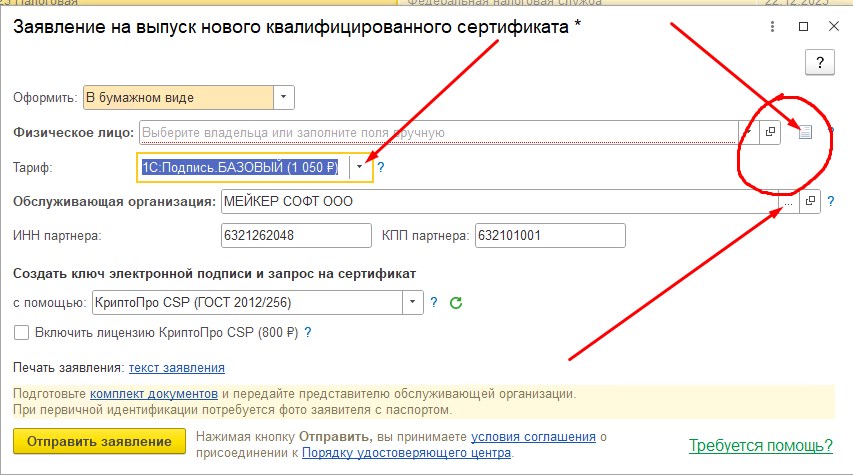Click the list icon beside Физическое лицо
This screenshot has width=853, height=475.
coord(805,132)
